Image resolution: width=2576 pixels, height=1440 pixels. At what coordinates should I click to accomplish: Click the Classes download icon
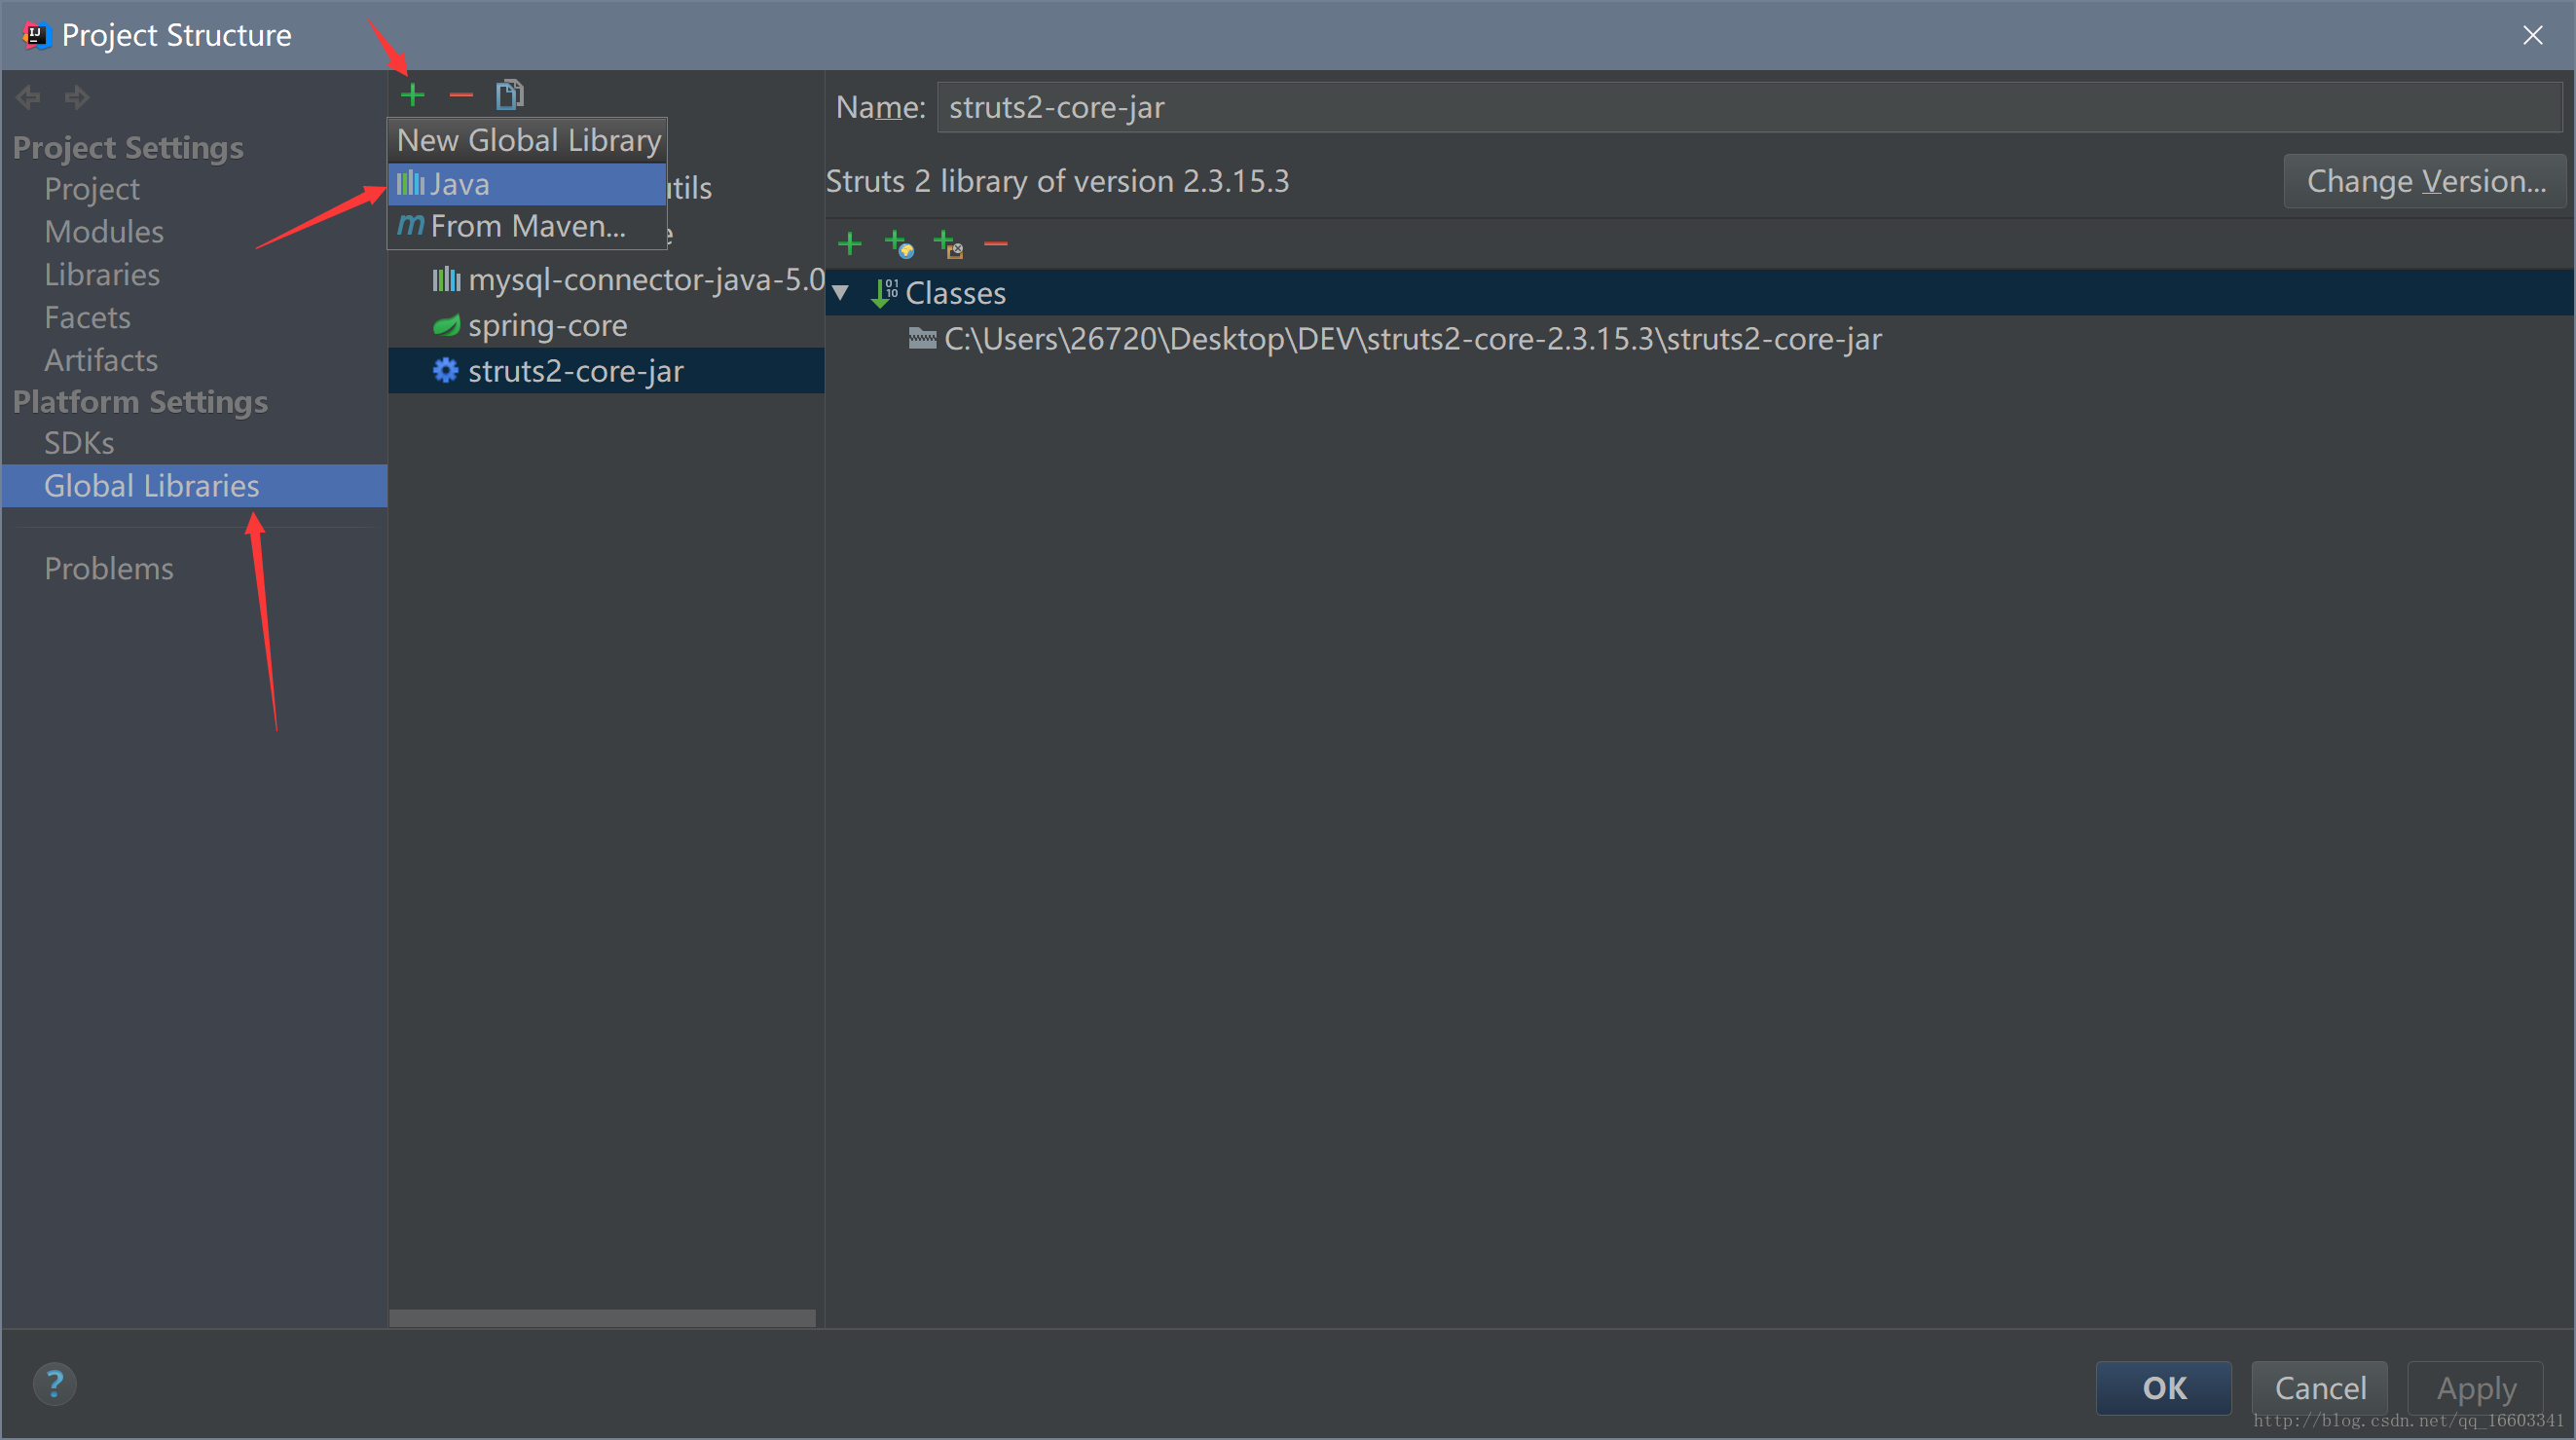pyautogui.click(x=884, y=293)
